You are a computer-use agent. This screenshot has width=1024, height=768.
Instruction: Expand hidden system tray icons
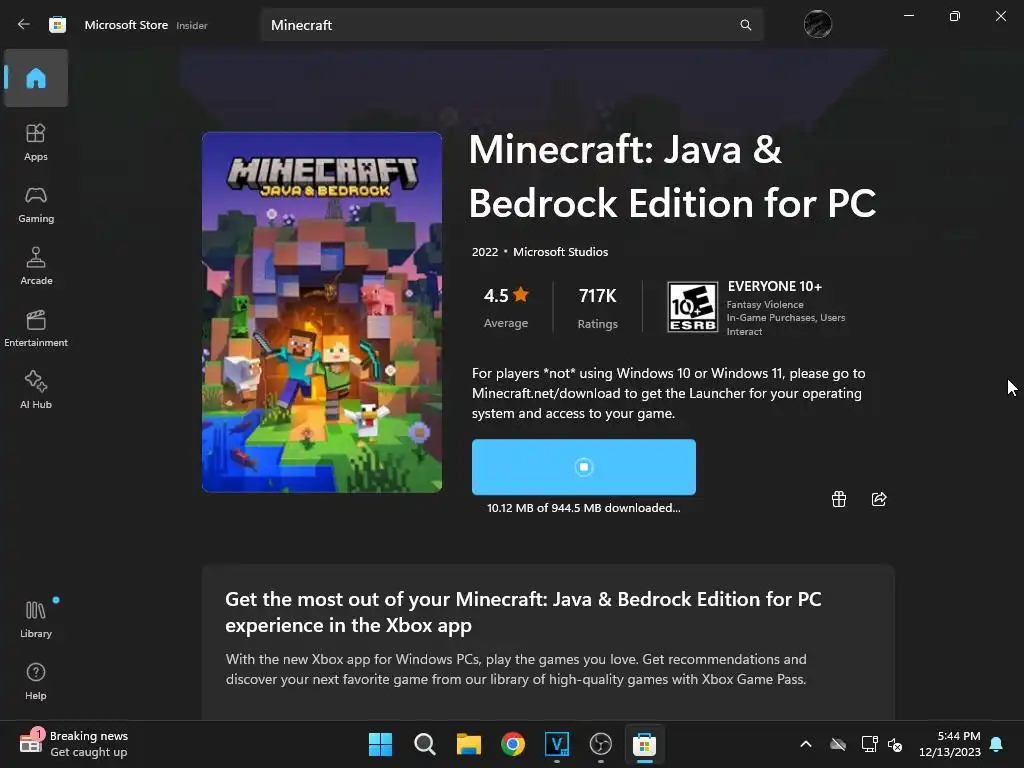[x=806, y=744]
